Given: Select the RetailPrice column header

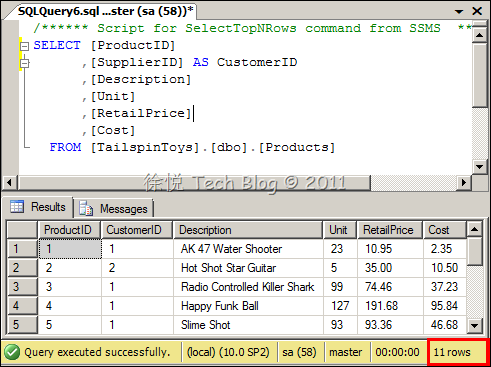Looking at the screenshot, I should pyautogui.click(x=390, y=230).
